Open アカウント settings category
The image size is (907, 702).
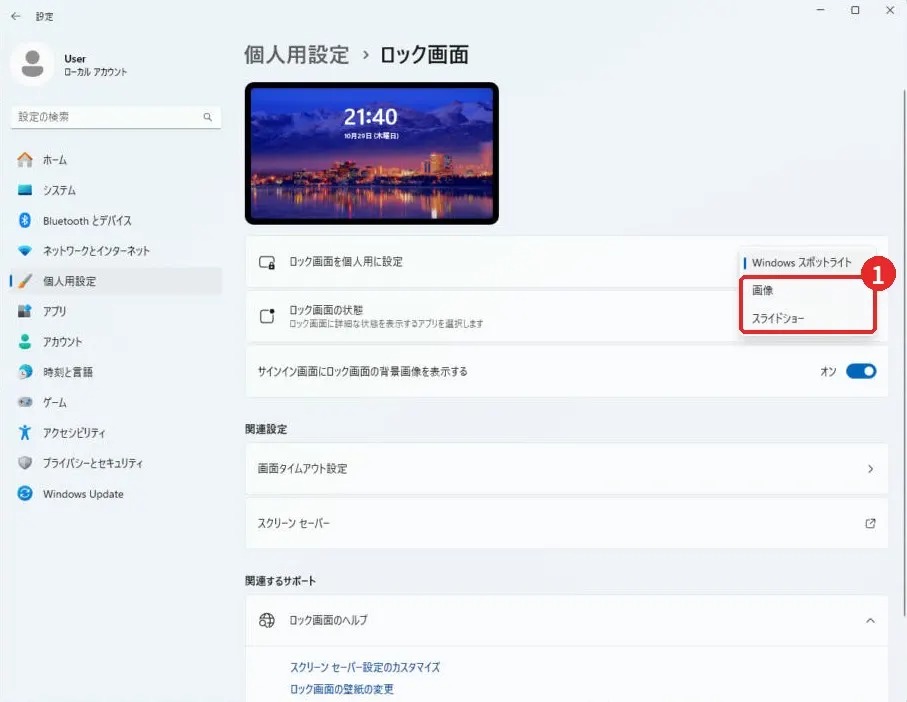116,342
